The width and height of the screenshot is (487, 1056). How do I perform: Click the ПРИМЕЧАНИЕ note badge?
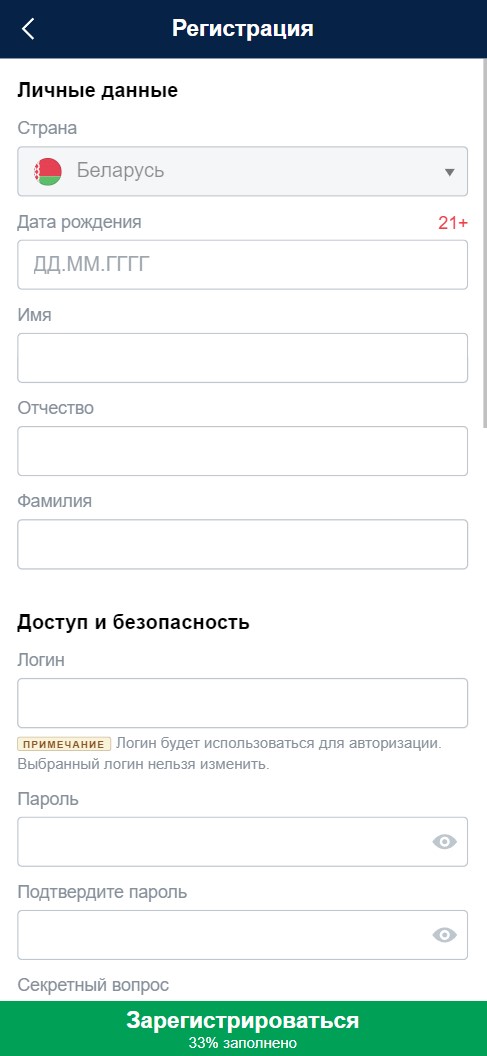pyautogui.click(x=64, y=744)
